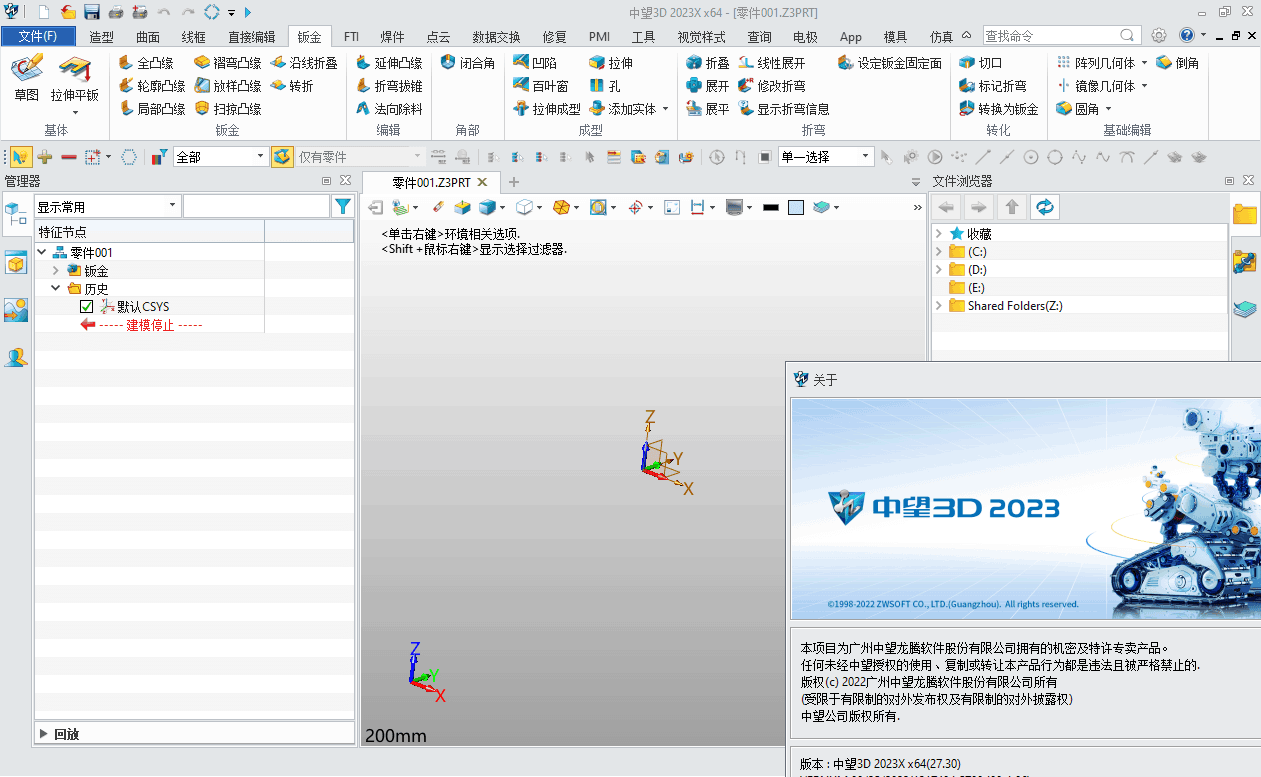Switch to the 曲面 ribbon tab
Image resolution: width=1261 pixels, height=777 pixels.
pos(148,37)
